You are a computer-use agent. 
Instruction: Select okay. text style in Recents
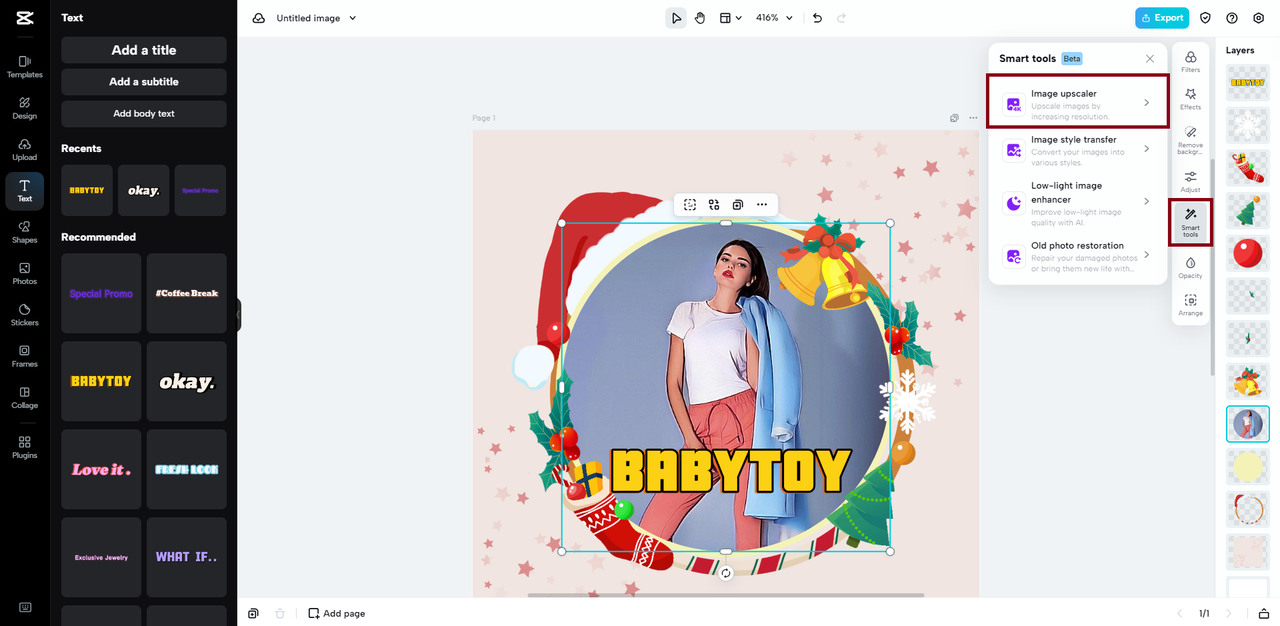(x=143, y=190)
